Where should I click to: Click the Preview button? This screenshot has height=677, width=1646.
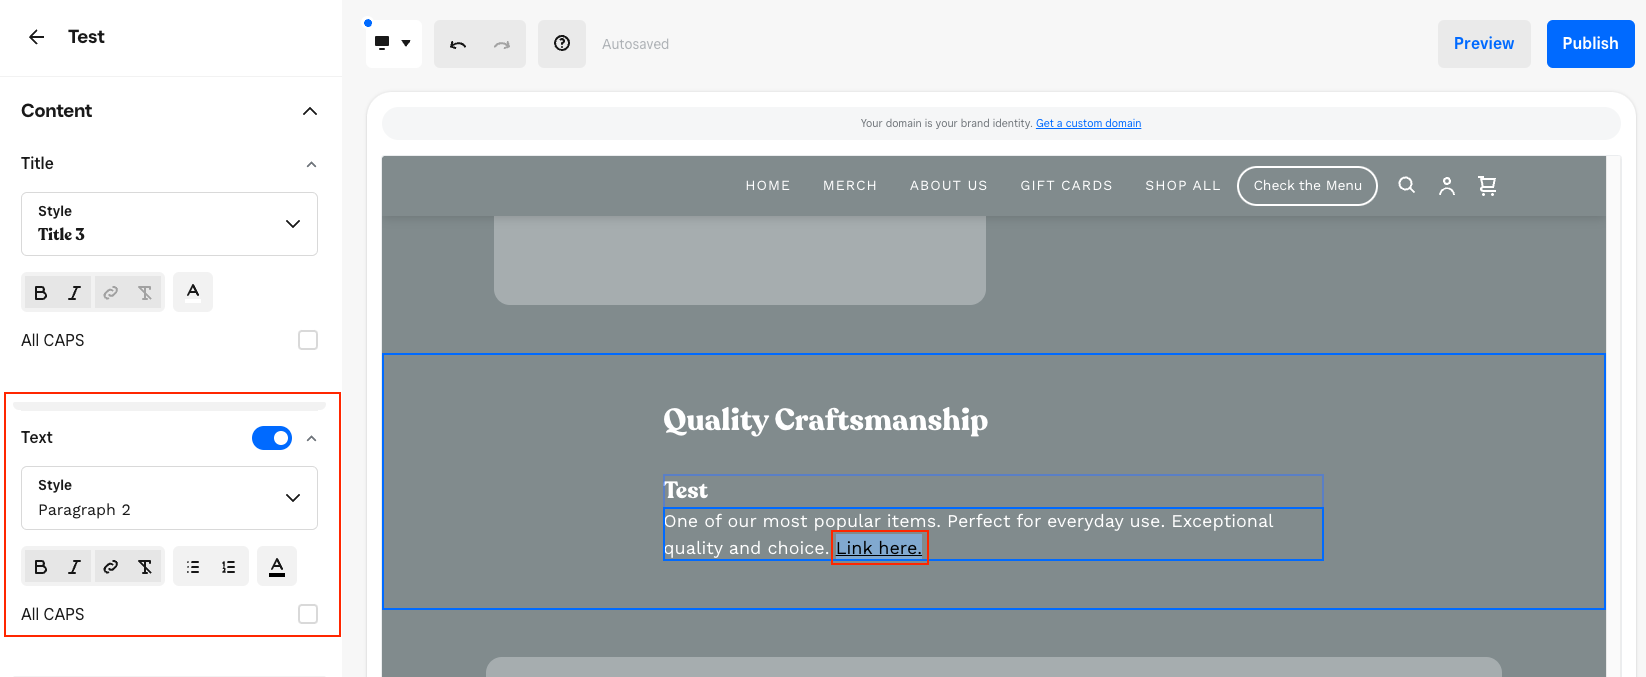tap(1484, 44)
